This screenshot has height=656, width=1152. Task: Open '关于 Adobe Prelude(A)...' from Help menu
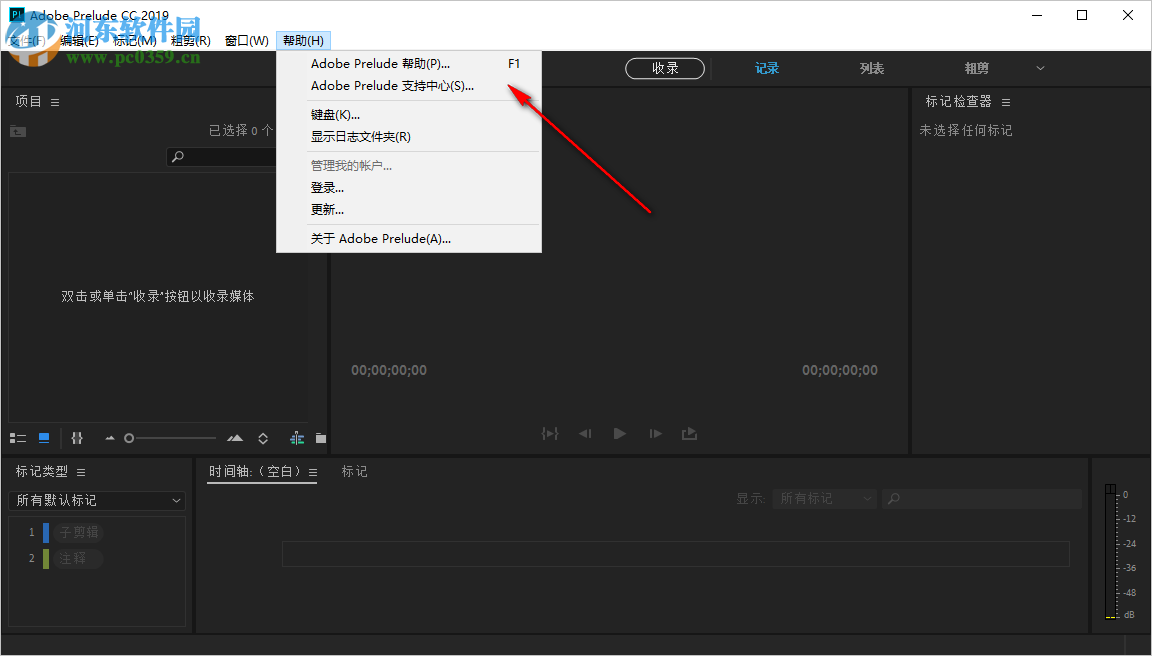pos(378,238)
